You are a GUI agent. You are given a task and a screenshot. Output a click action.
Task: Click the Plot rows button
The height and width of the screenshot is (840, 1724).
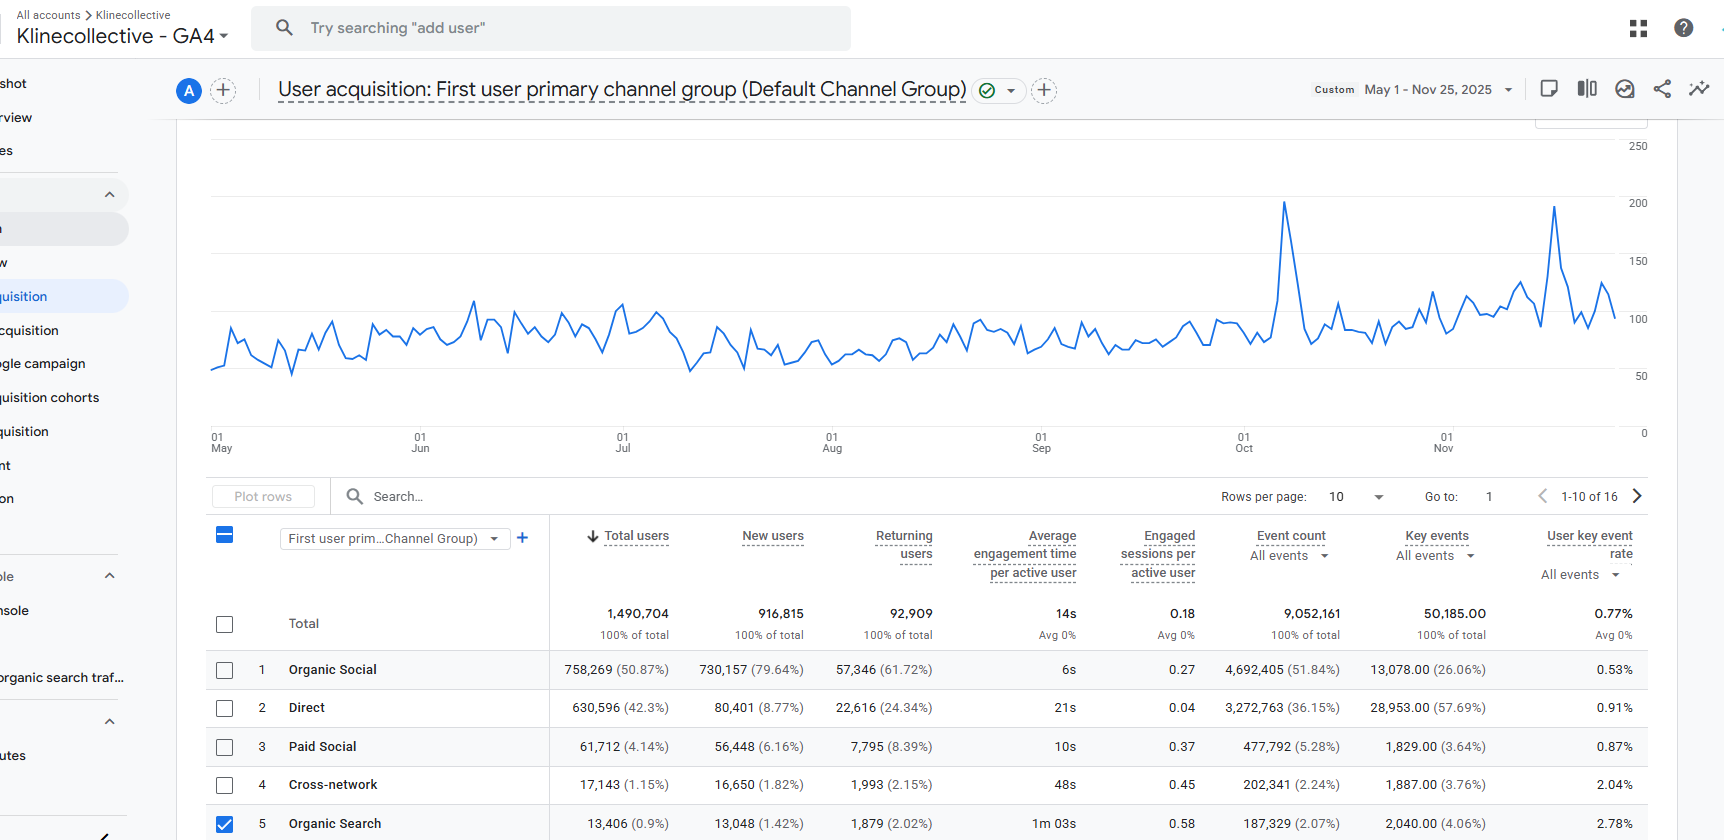point(263,497)
